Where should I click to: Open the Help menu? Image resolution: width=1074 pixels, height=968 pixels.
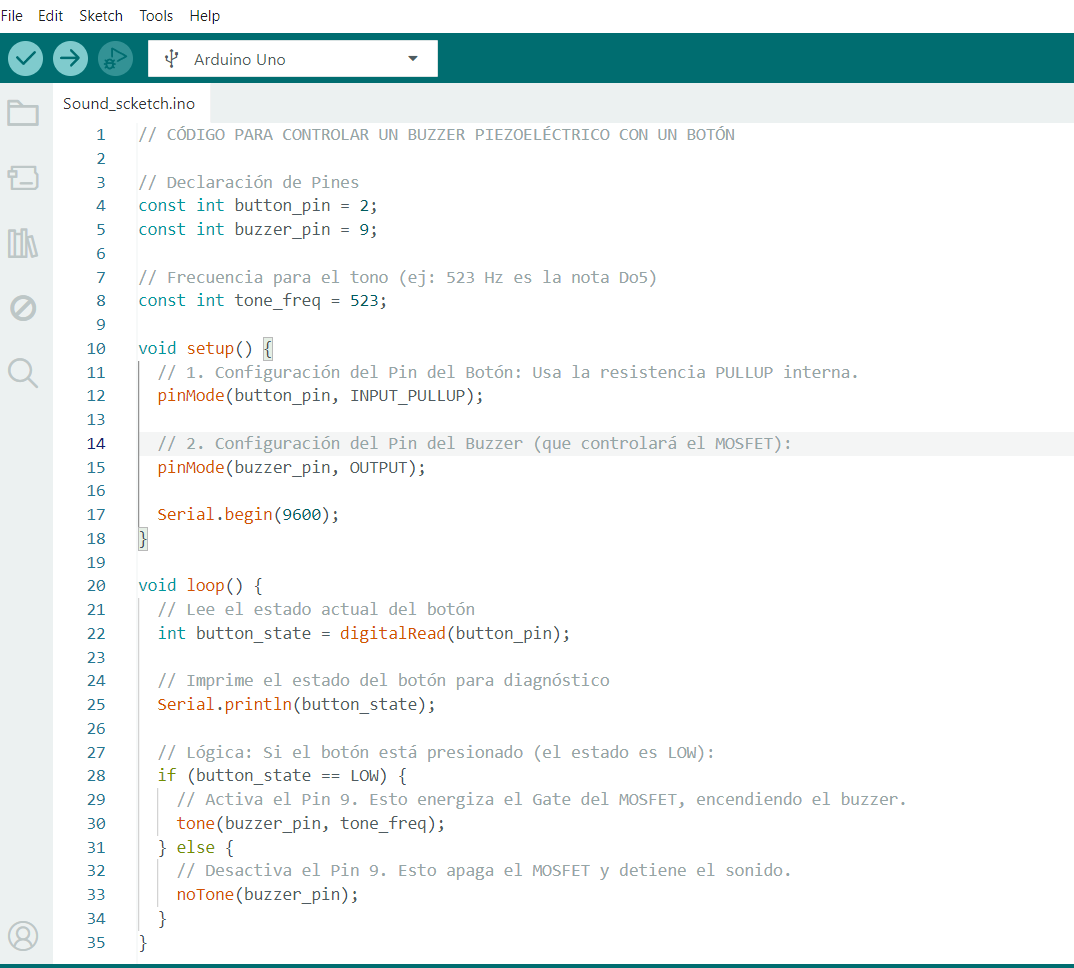[x=205, y=16]
